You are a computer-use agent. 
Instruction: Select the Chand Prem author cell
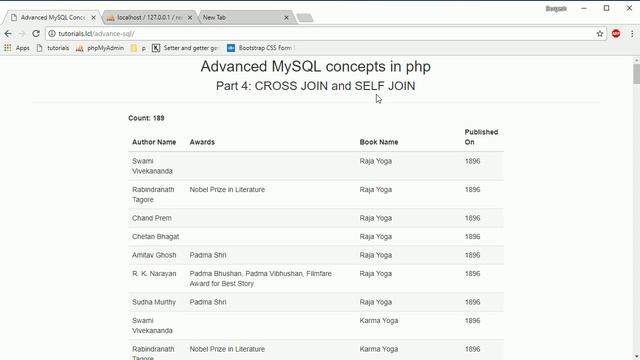[x=152, y=218]
